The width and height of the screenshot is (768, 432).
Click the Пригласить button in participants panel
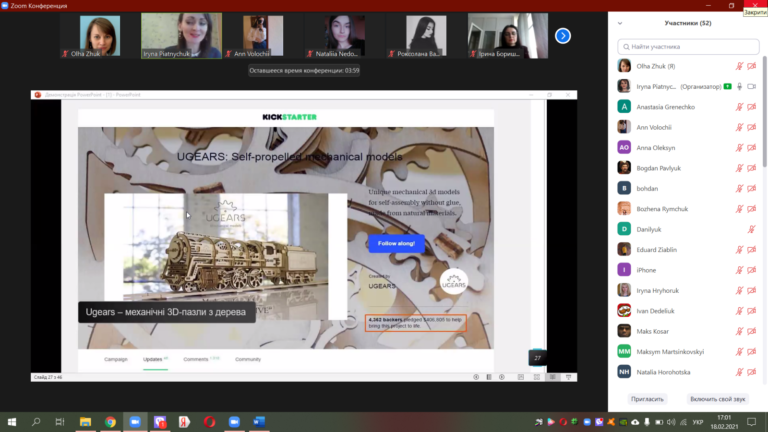(x=647, y=399)
